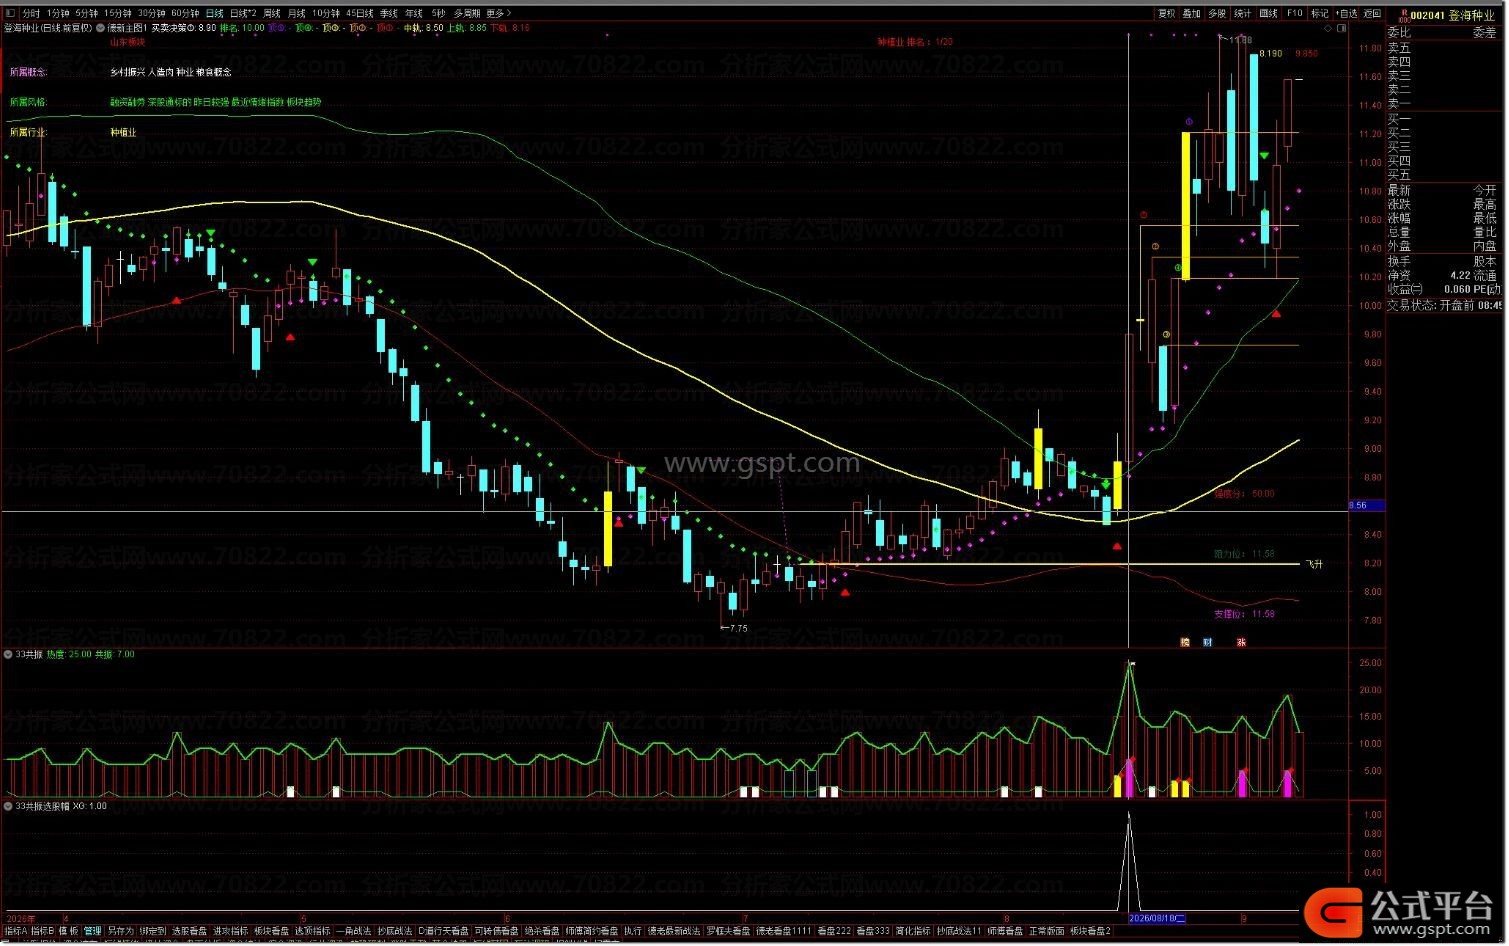Open the 画线 drawing tools
This screenshot has height=946, width=1509.
[x=1268, y=13]
